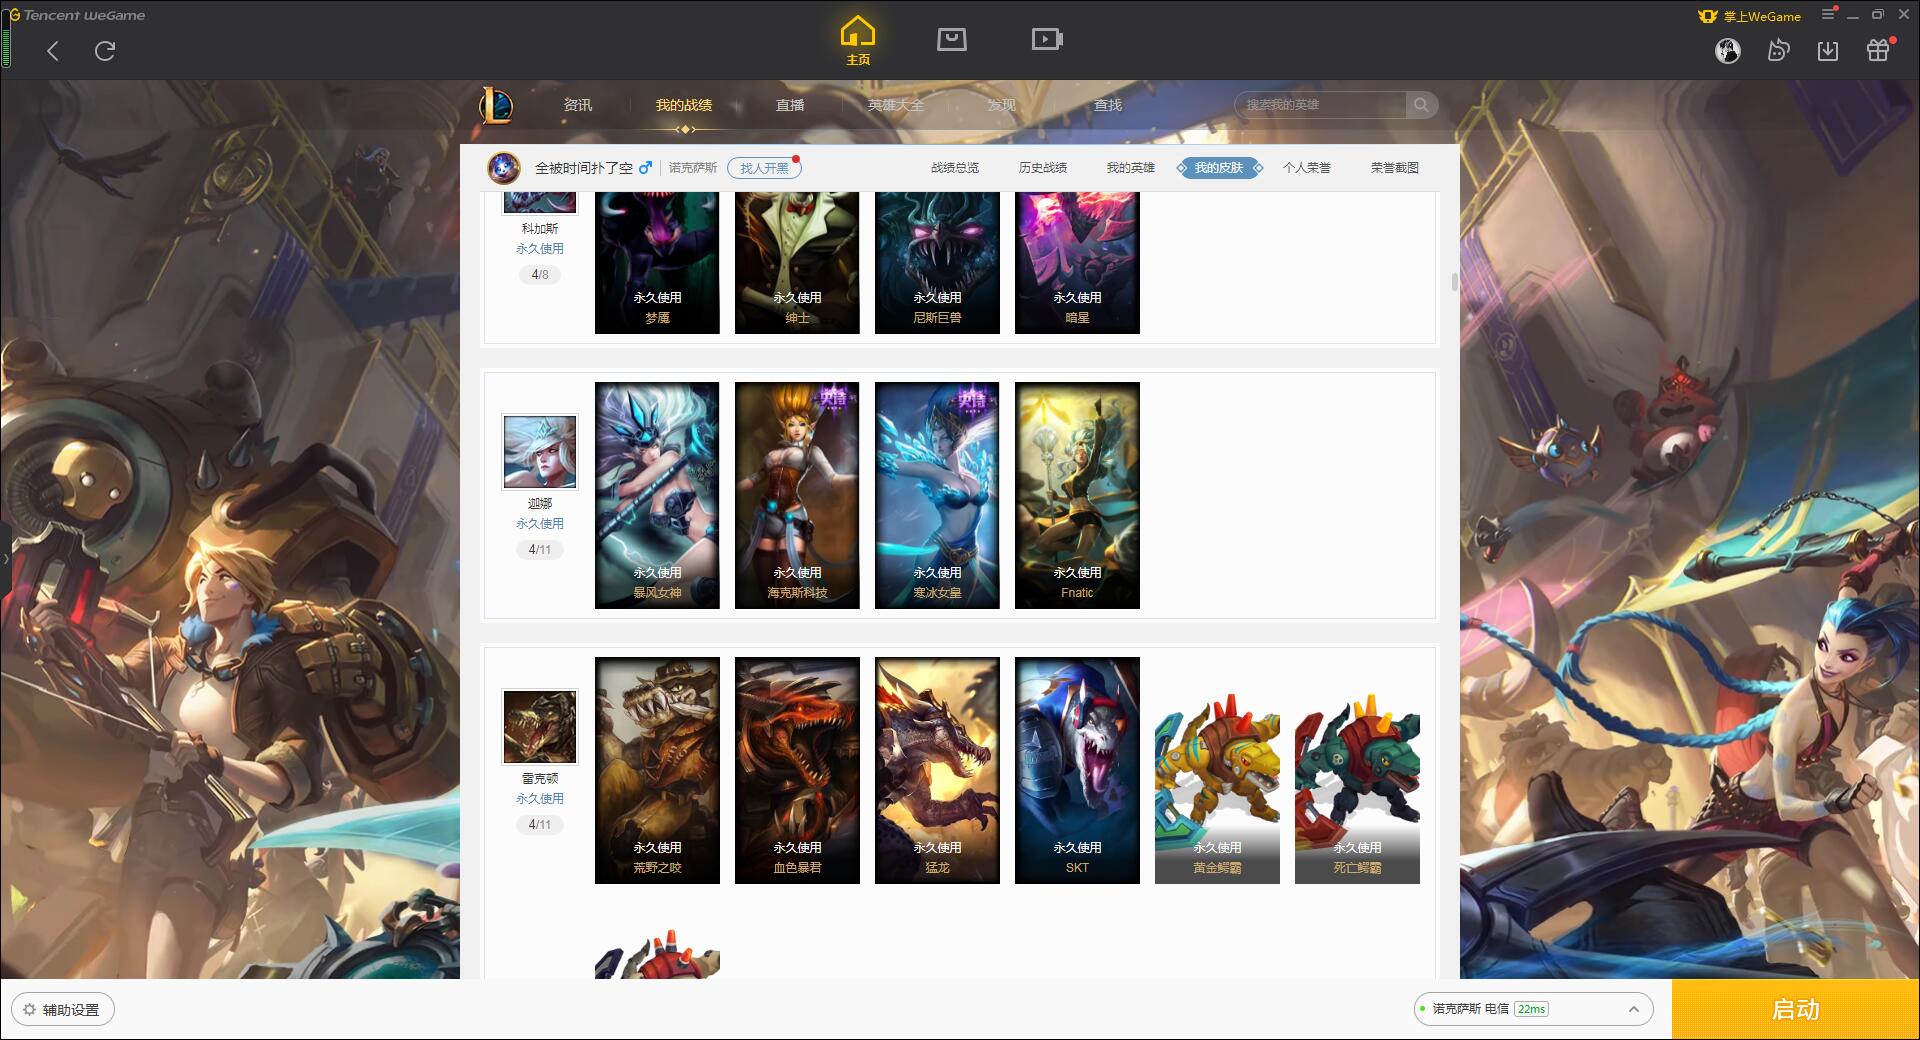Switch to the 查找 tab
Screen dimensions: 1920x1040
(1108, 105)
